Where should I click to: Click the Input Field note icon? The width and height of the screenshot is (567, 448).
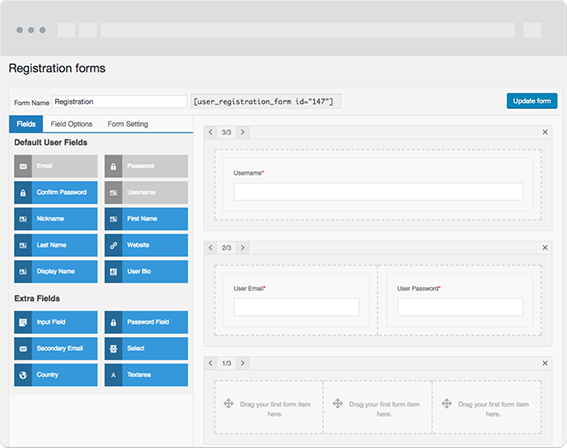(23, 322)
